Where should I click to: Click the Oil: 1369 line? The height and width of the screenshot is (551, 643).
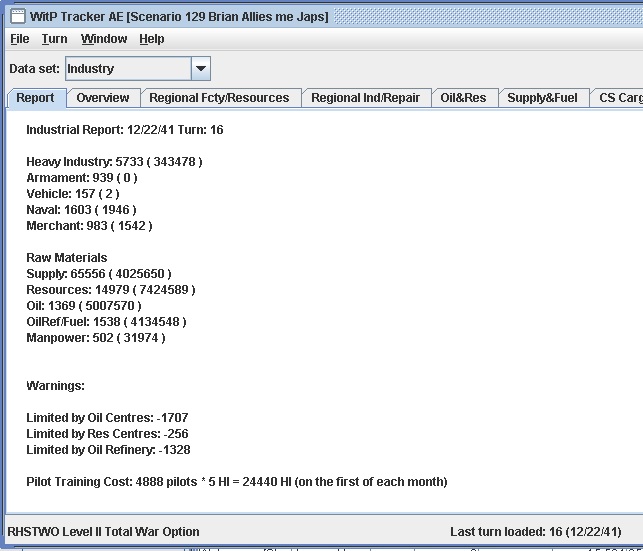(84, 306)
